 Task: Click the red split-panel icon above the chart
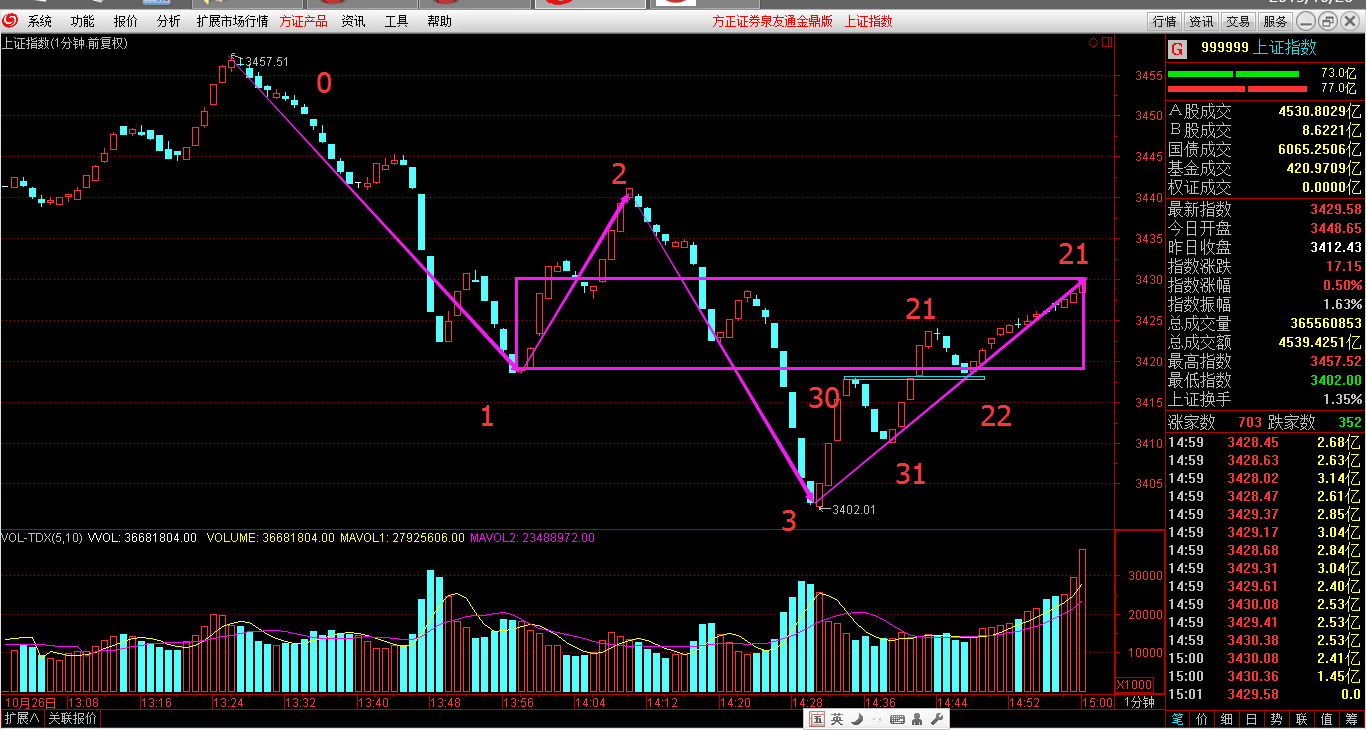coord(1106,43)
